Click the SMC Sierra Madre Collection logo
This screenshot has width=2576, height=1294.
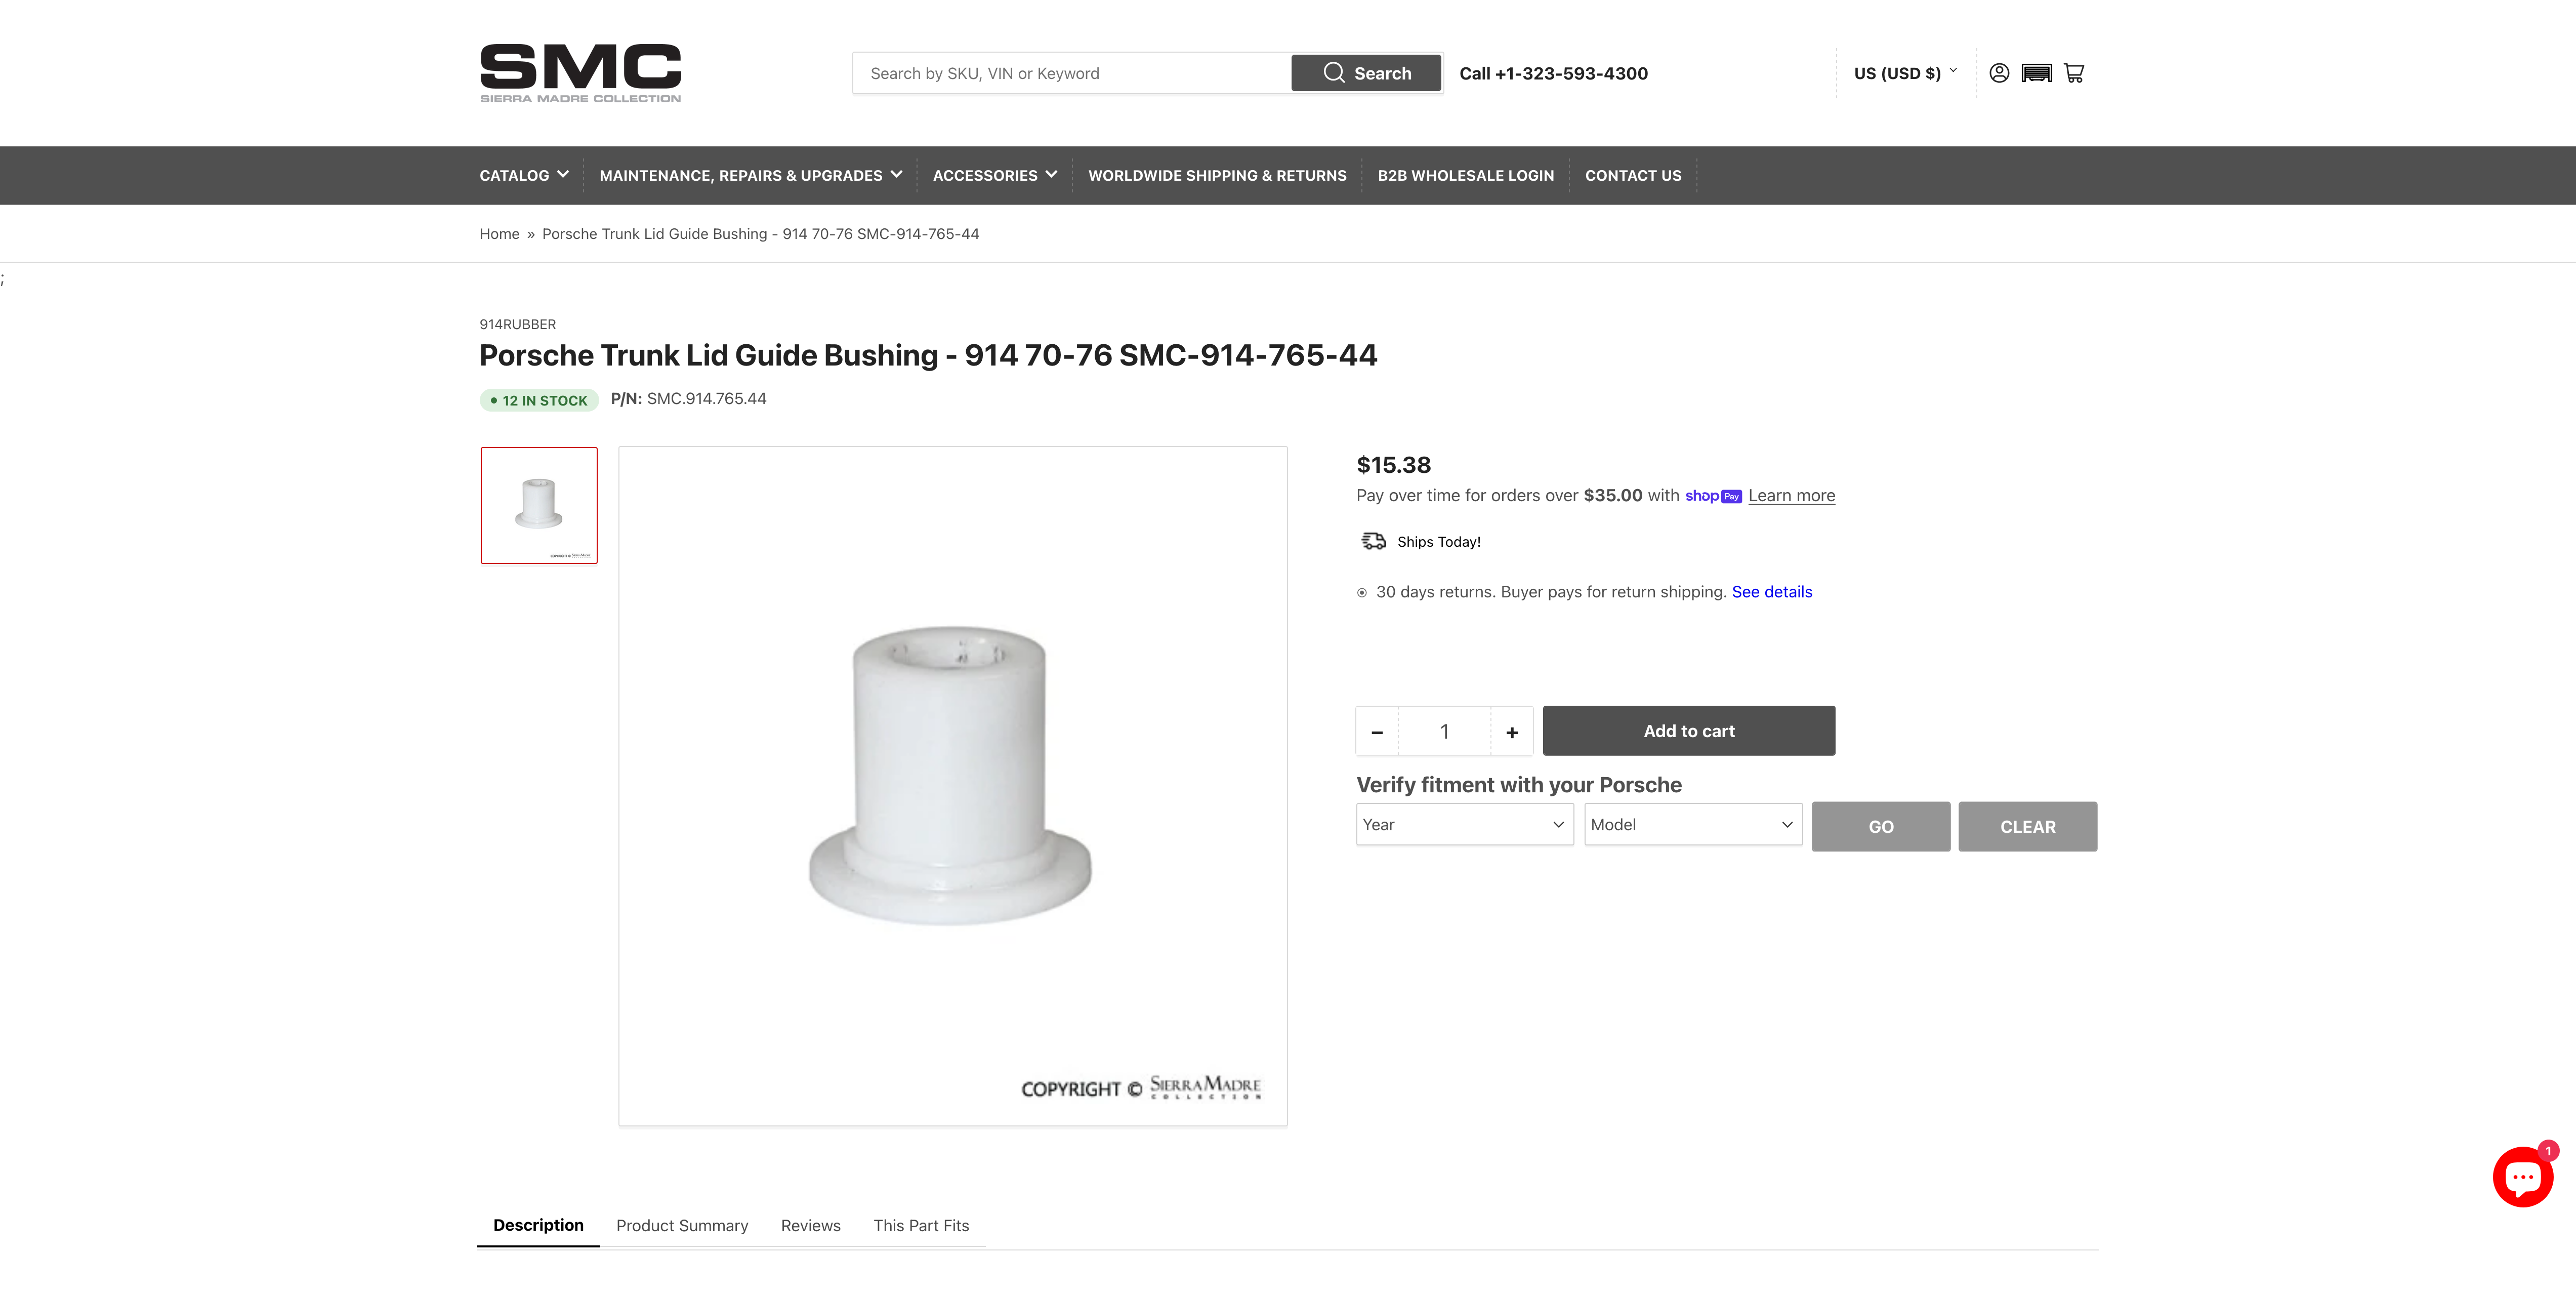point(580,72)
